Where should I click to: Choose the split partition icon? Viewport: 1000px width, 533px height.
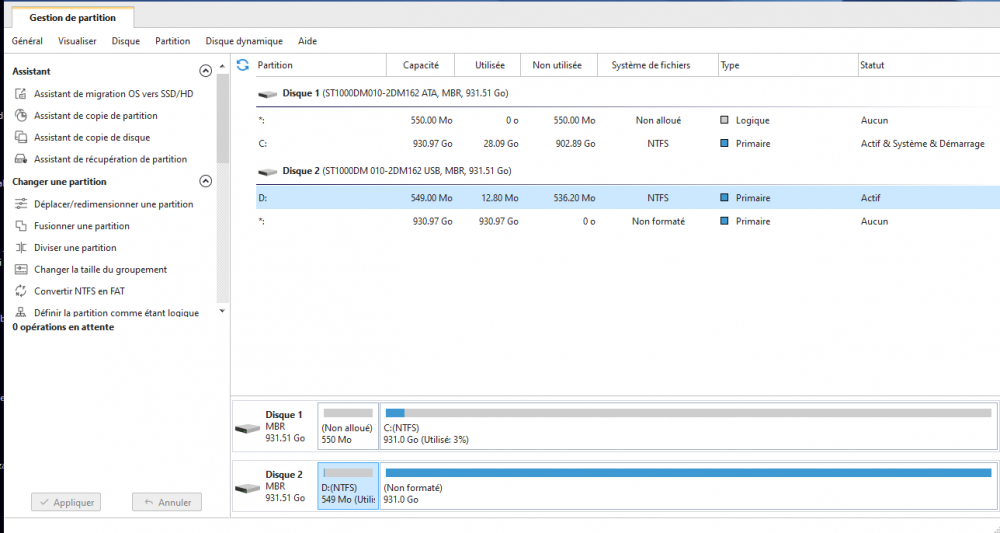[x=20, y=248]
